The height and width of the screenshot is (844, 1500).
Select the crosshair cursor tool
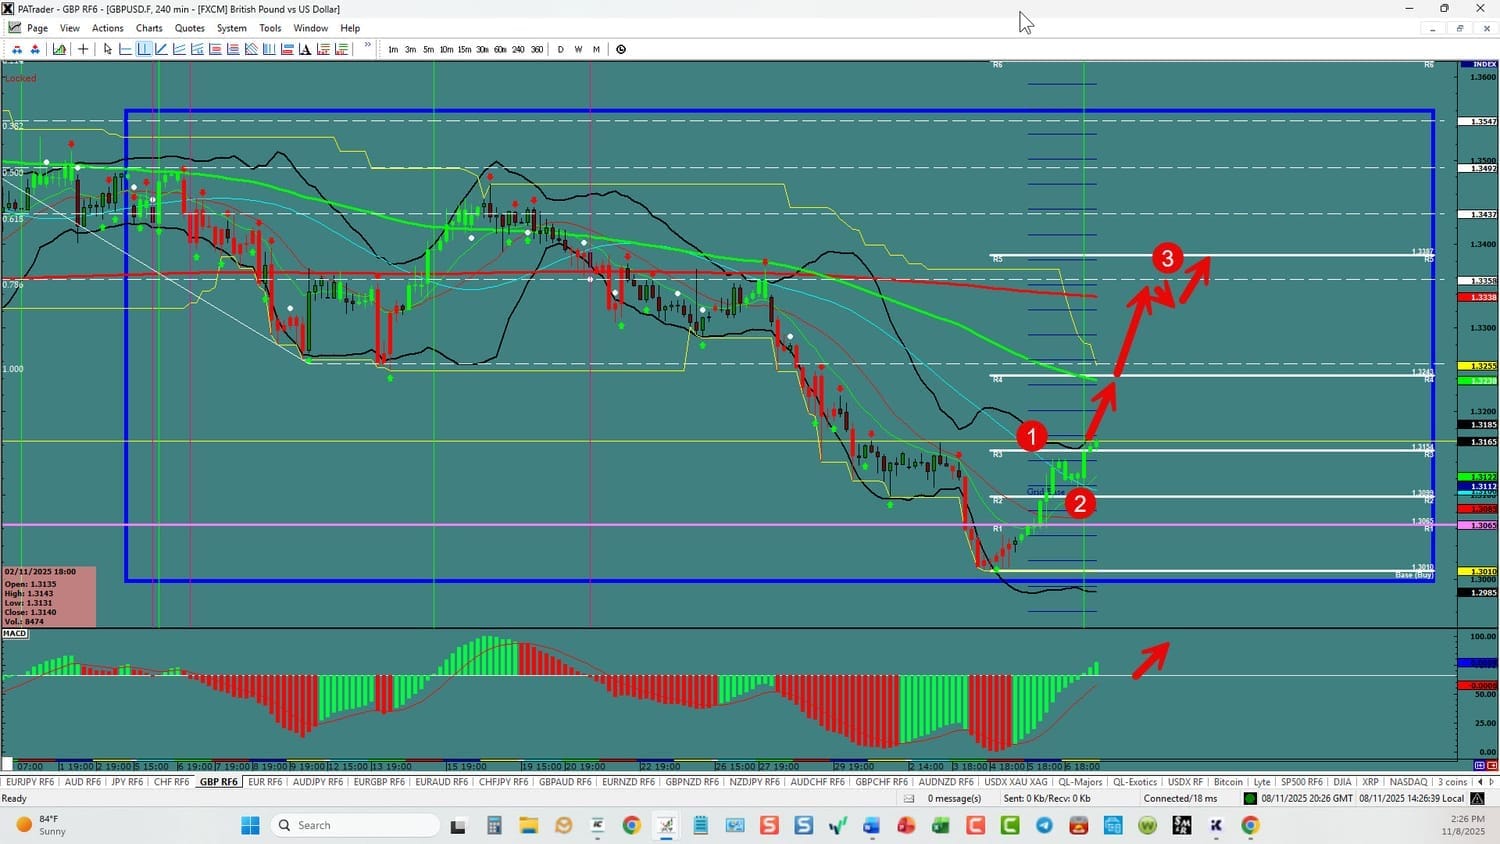[83, 49]
